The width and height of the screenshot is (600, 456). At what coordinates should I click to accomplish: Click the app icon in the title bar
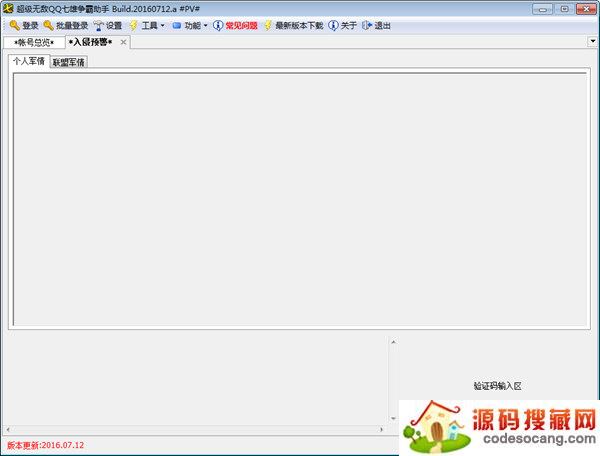(x=8, y=8)
